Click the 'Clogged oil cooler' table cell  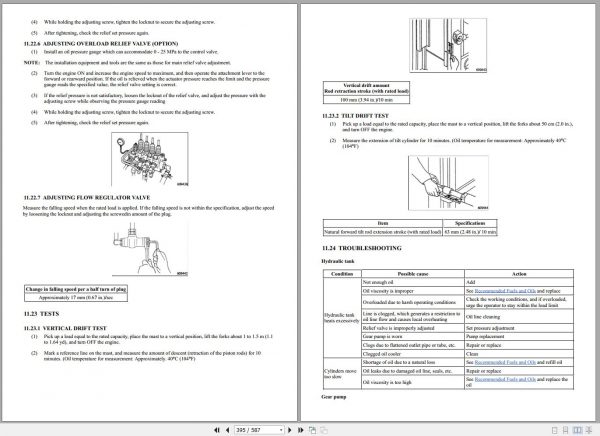pyautogui.click(x=413, y=354)
